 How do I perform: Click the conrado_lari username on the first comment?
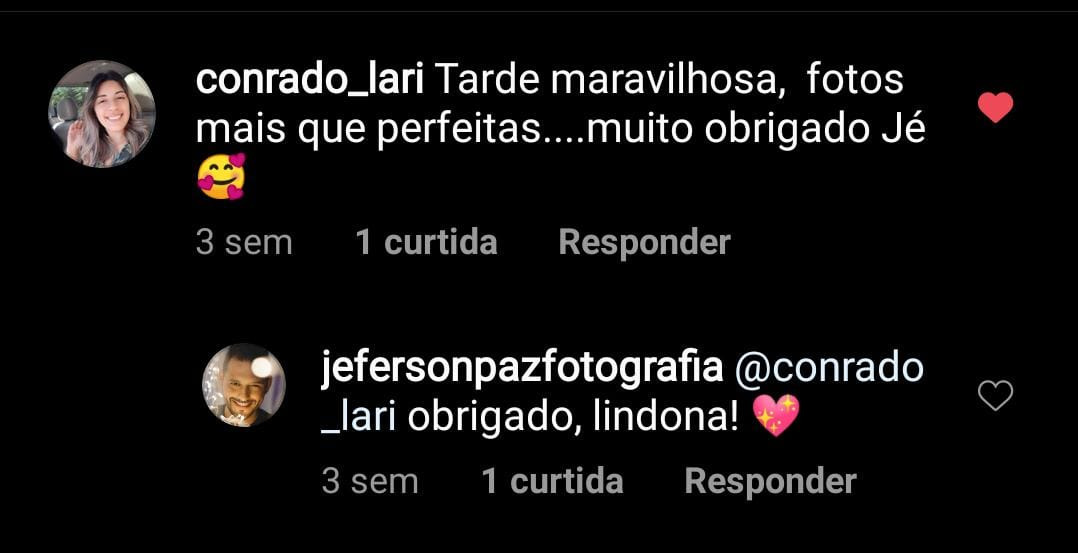pyautogui.click(x=309, y=82)
